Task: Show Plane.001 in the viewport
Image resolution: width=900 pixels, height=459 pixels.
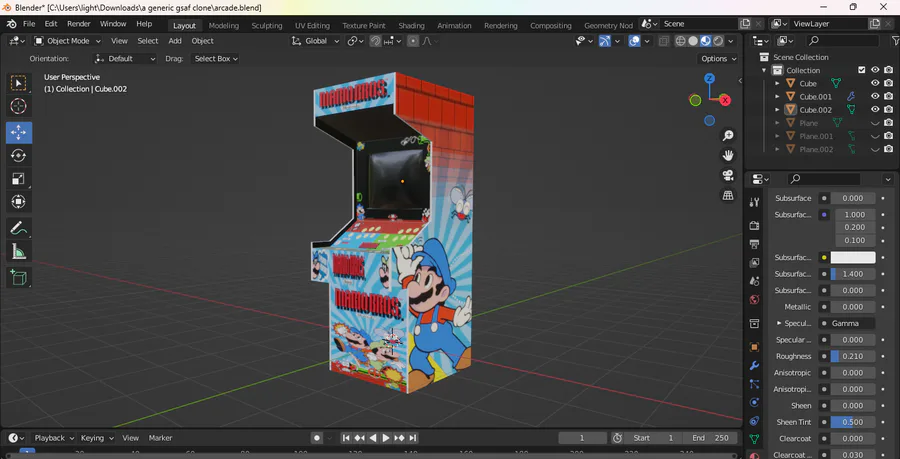Action: click(x=875, y=136)
